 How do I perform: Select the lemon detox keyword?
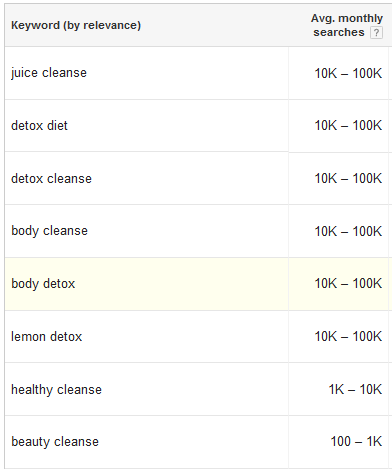pos(46,336)
